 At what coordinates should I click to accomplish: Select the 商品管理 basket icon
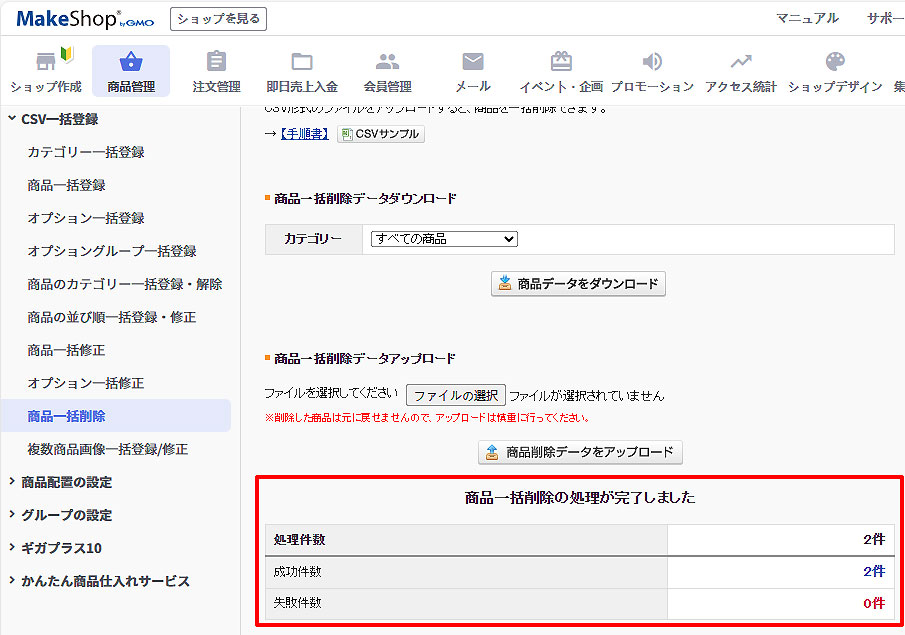131,62
